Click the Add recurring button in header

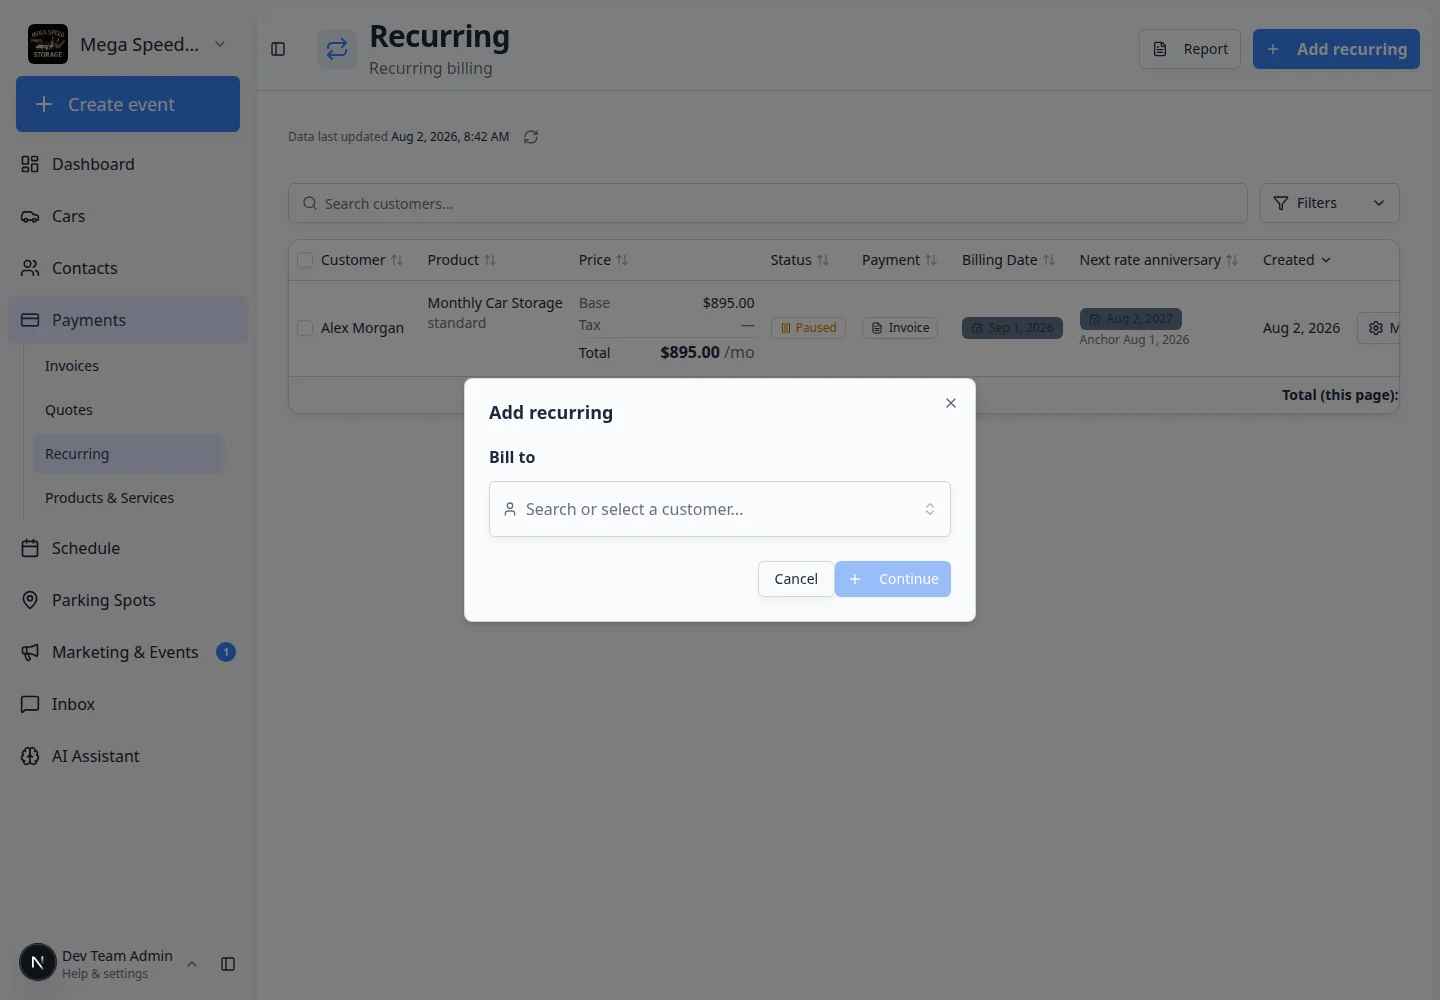[1336, 49]
